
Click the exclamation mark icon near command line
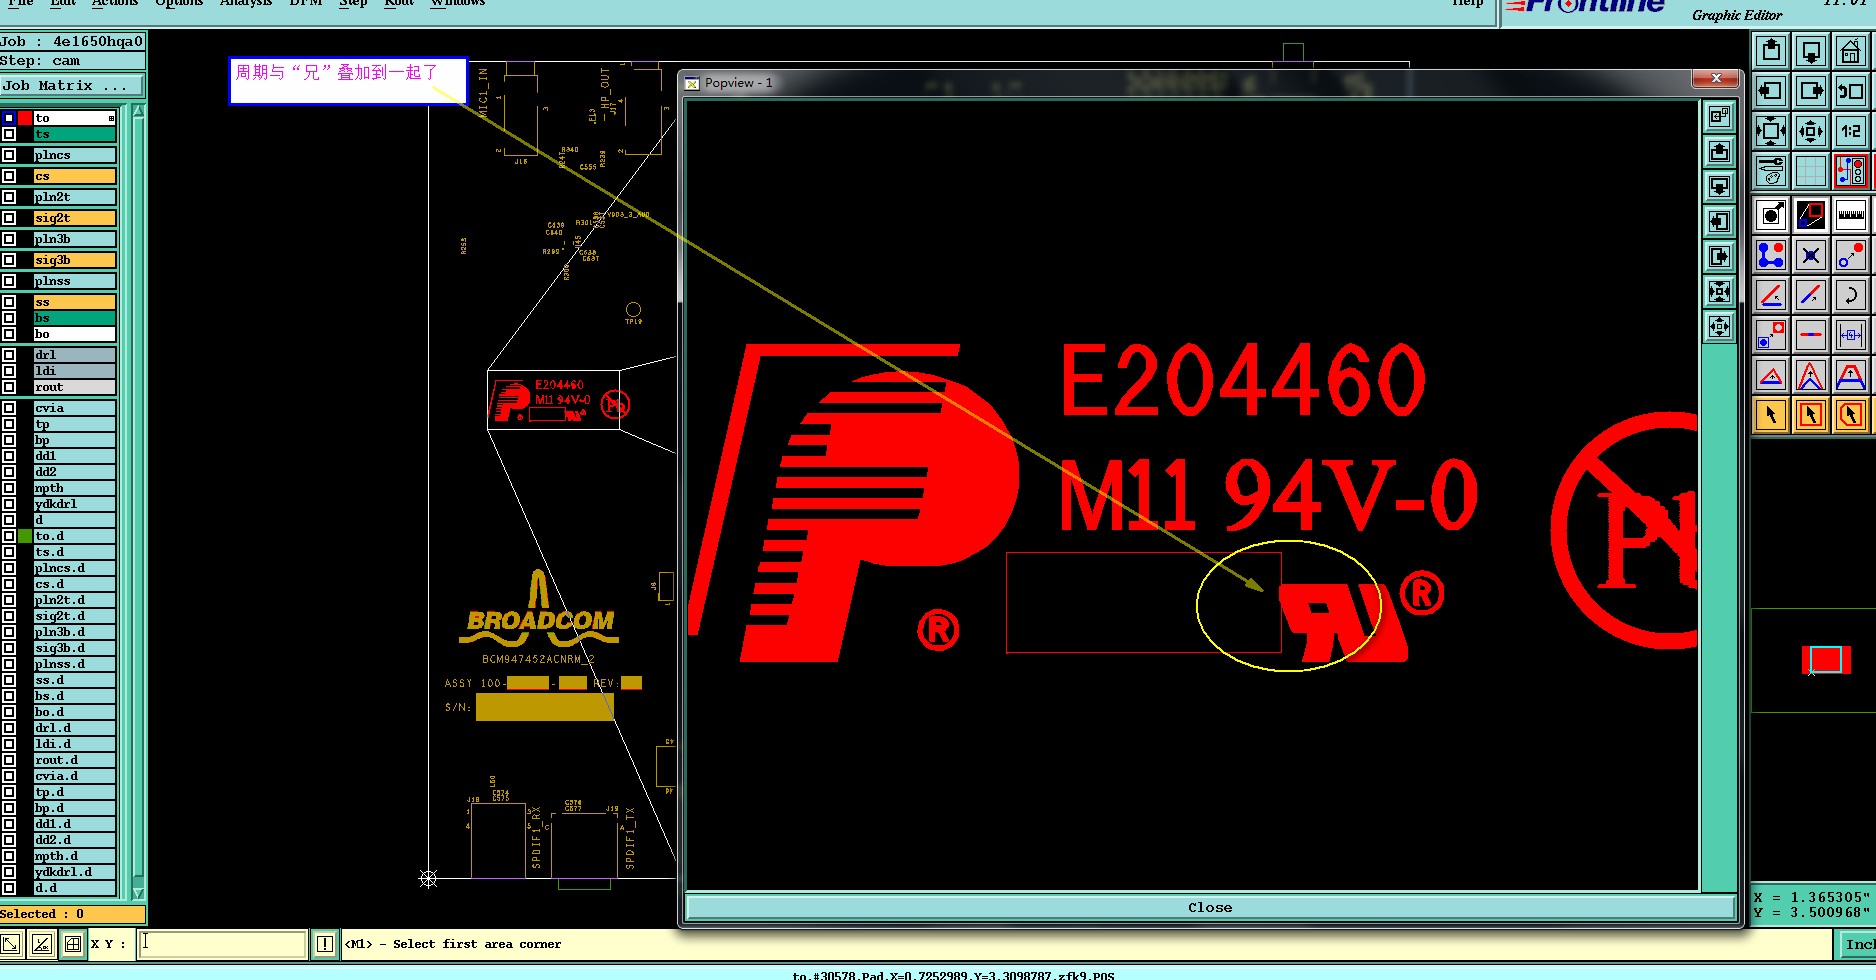(x=325, y=943)
